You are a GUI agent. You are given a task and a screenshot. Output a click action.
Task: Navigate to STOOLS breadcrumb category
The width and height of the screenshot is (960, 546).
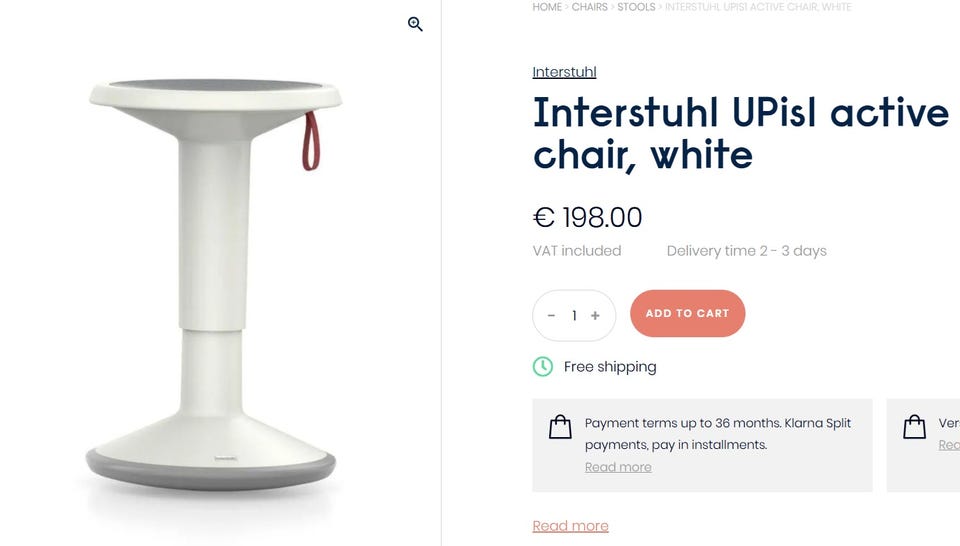(636, 7)
